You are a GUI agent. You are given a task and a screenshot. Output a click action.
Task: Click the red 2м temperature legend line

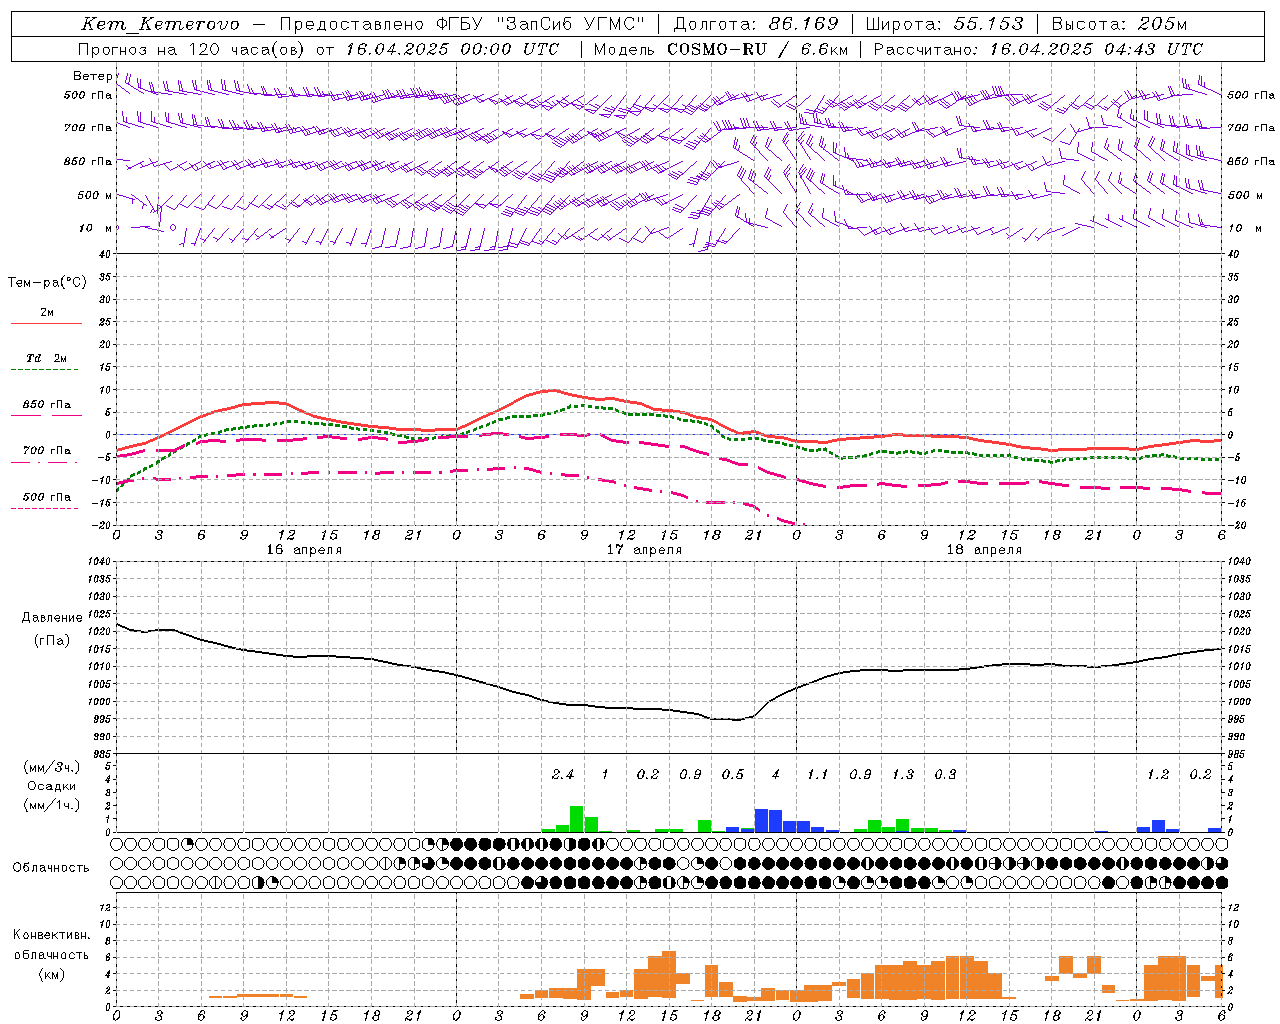(46, 323)
